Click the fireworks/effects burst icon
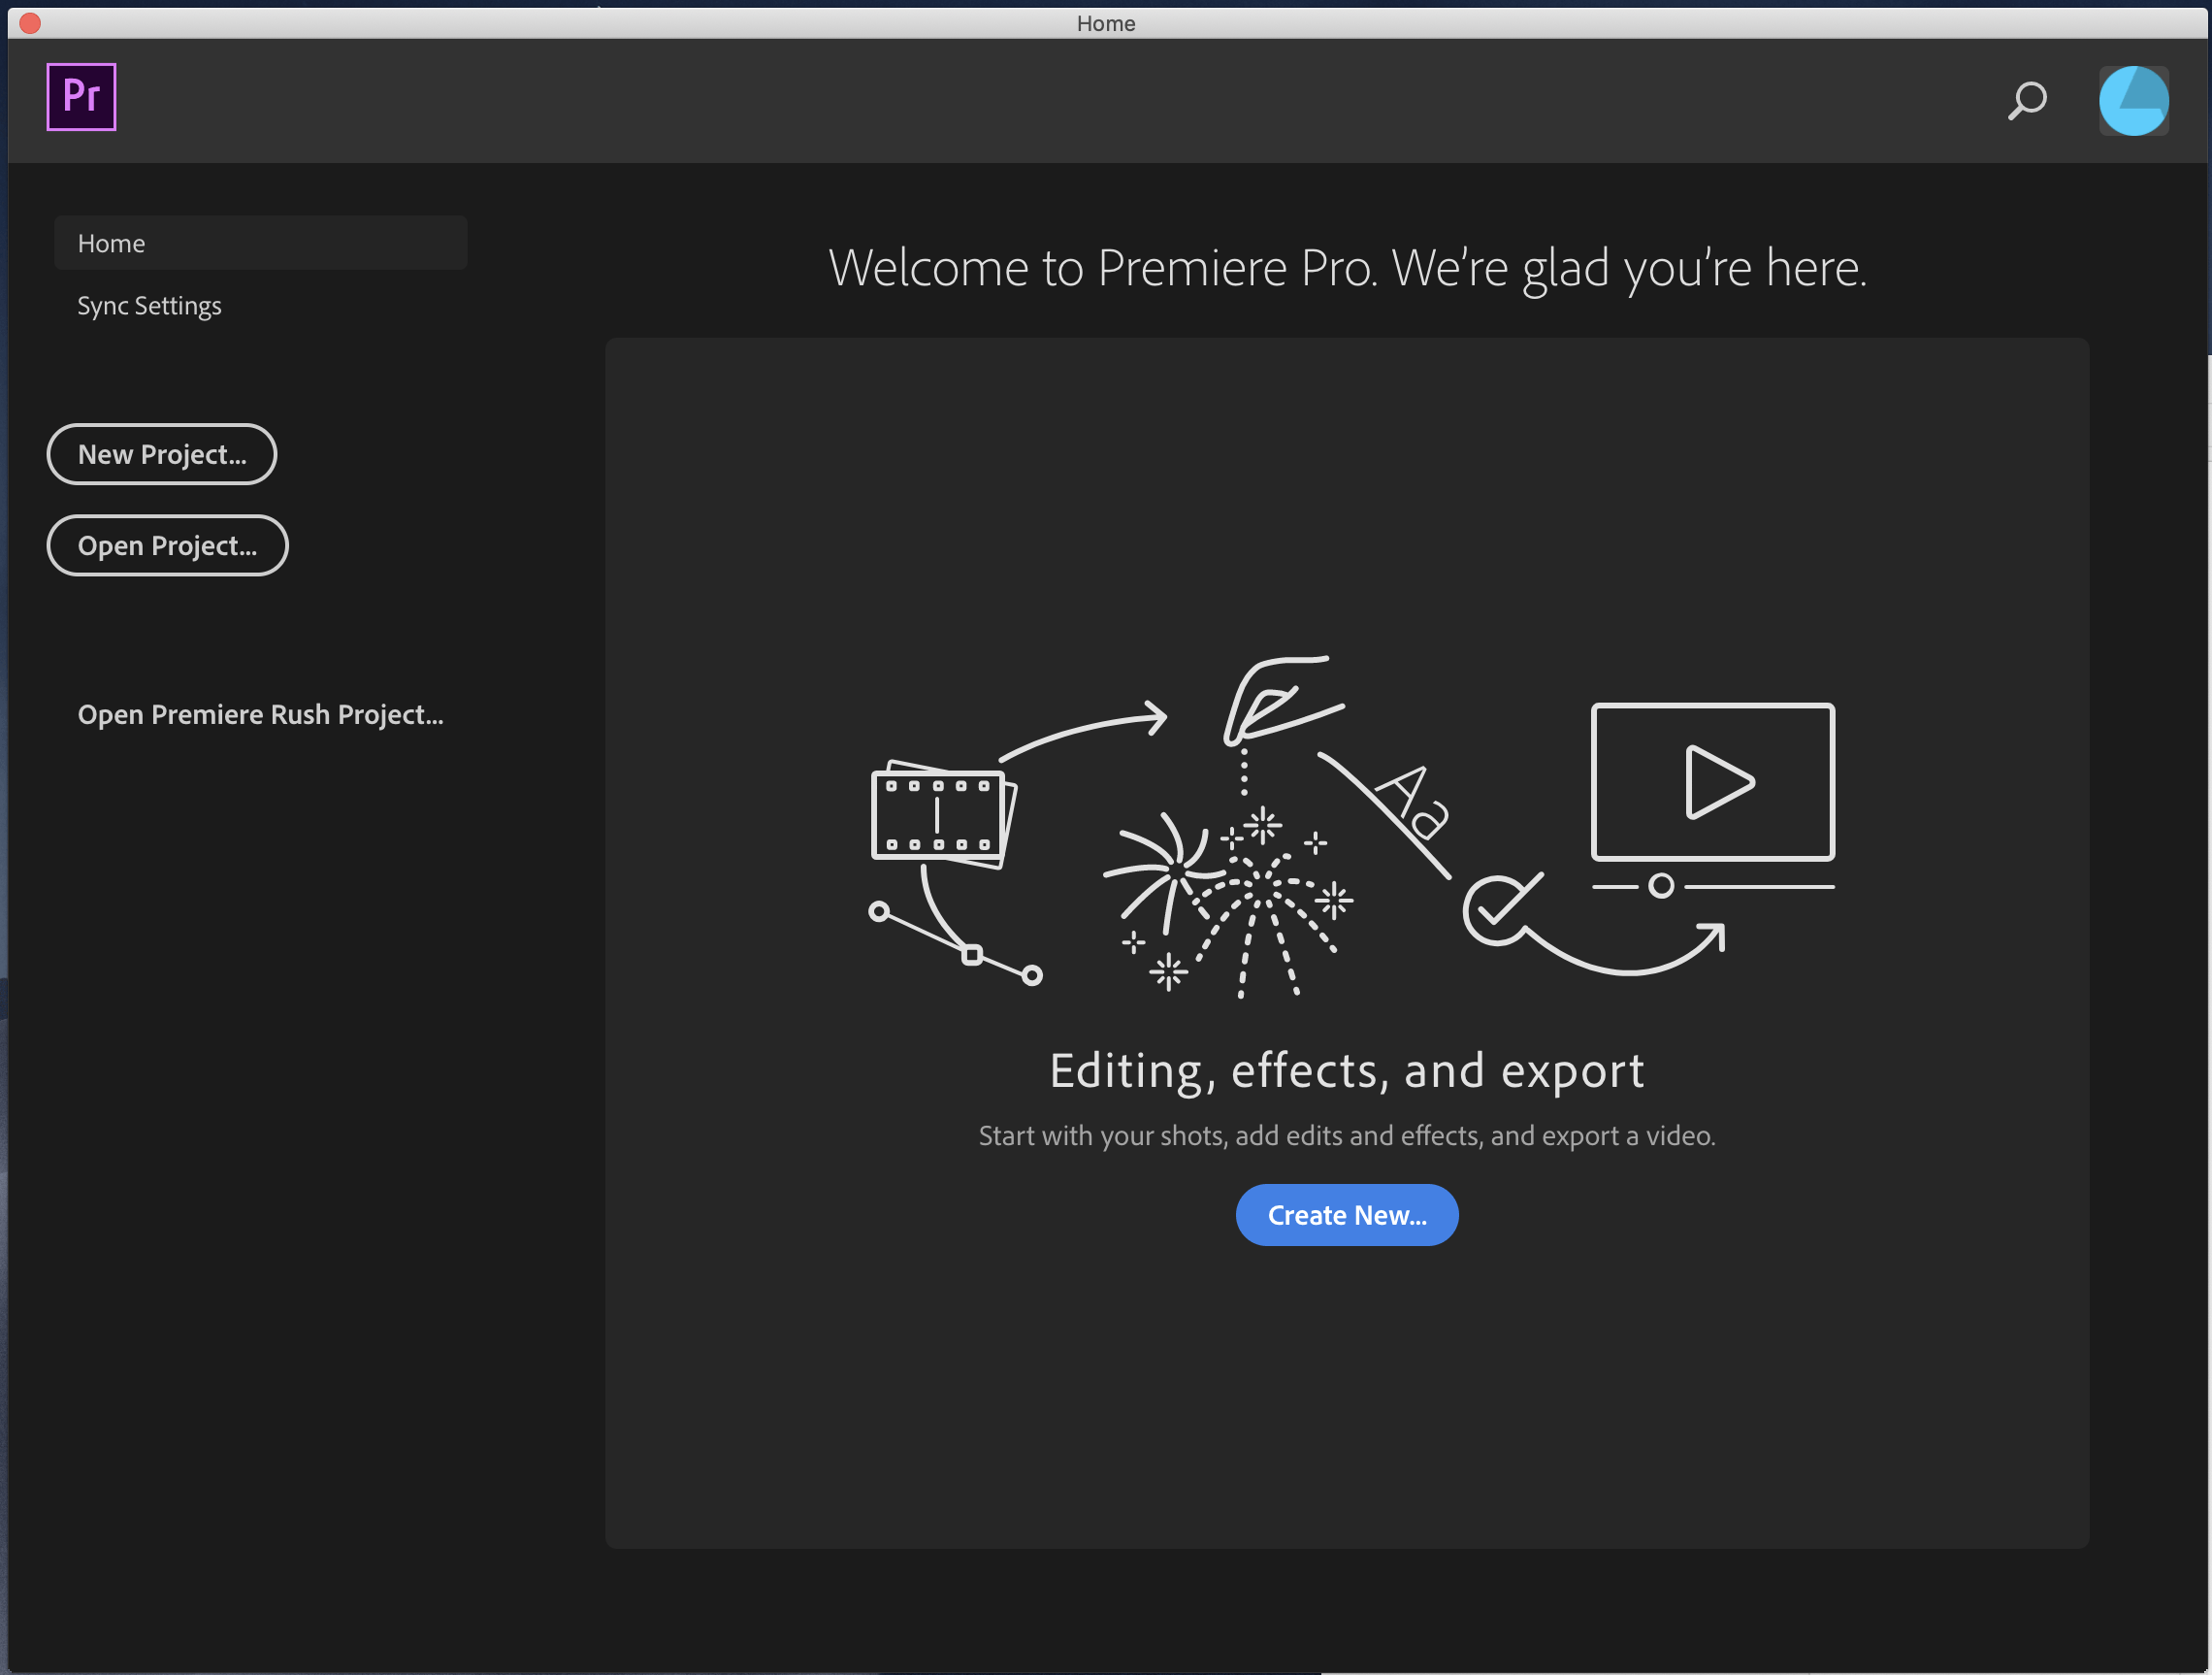This screenshot has height=1675, width=2212. (1231, 880)
